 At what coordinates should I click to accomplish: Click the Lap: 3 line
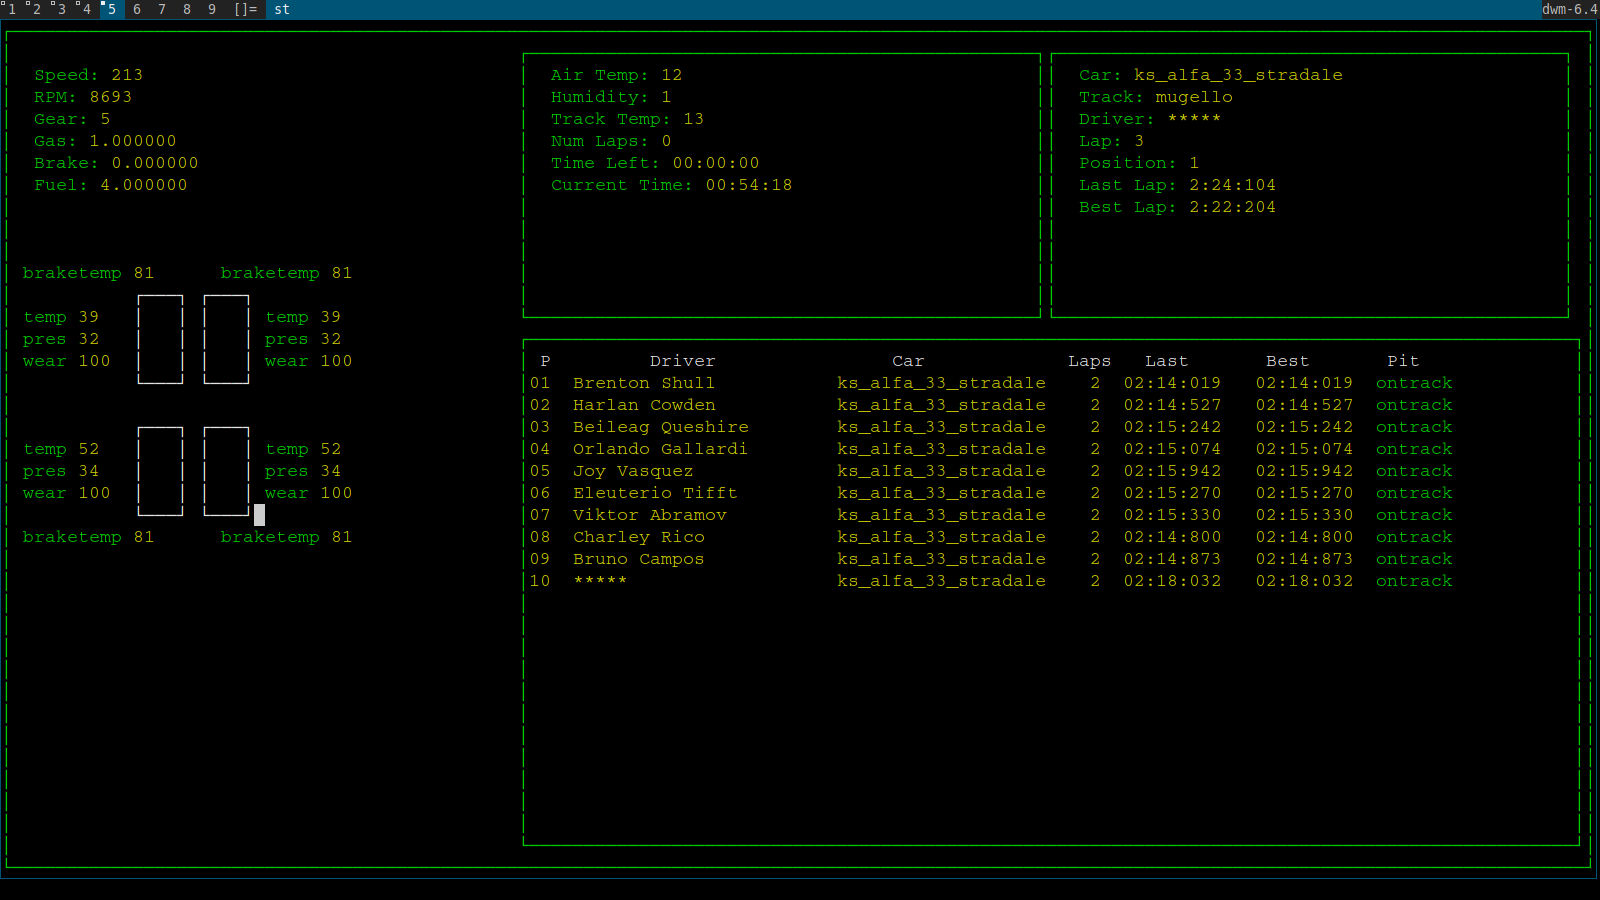pos(1111,141)
